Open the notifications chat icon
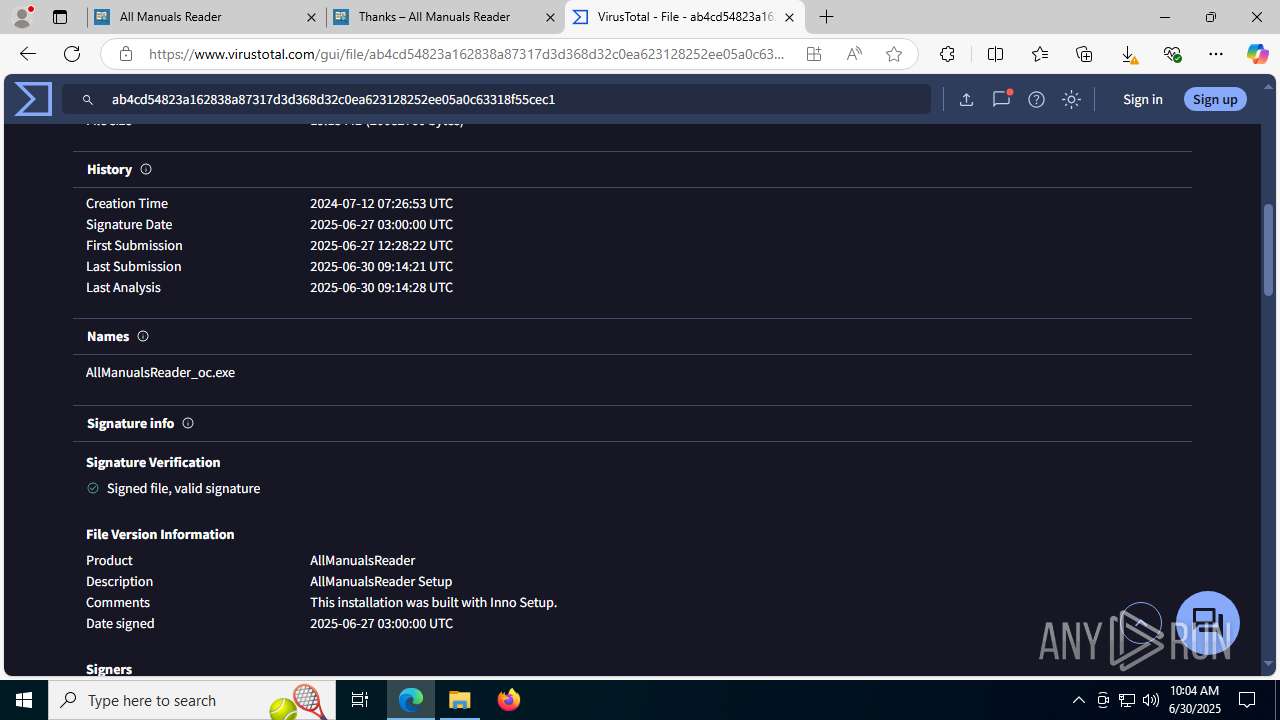Viewport: 1280px width, 720px height. point(1001,99)
